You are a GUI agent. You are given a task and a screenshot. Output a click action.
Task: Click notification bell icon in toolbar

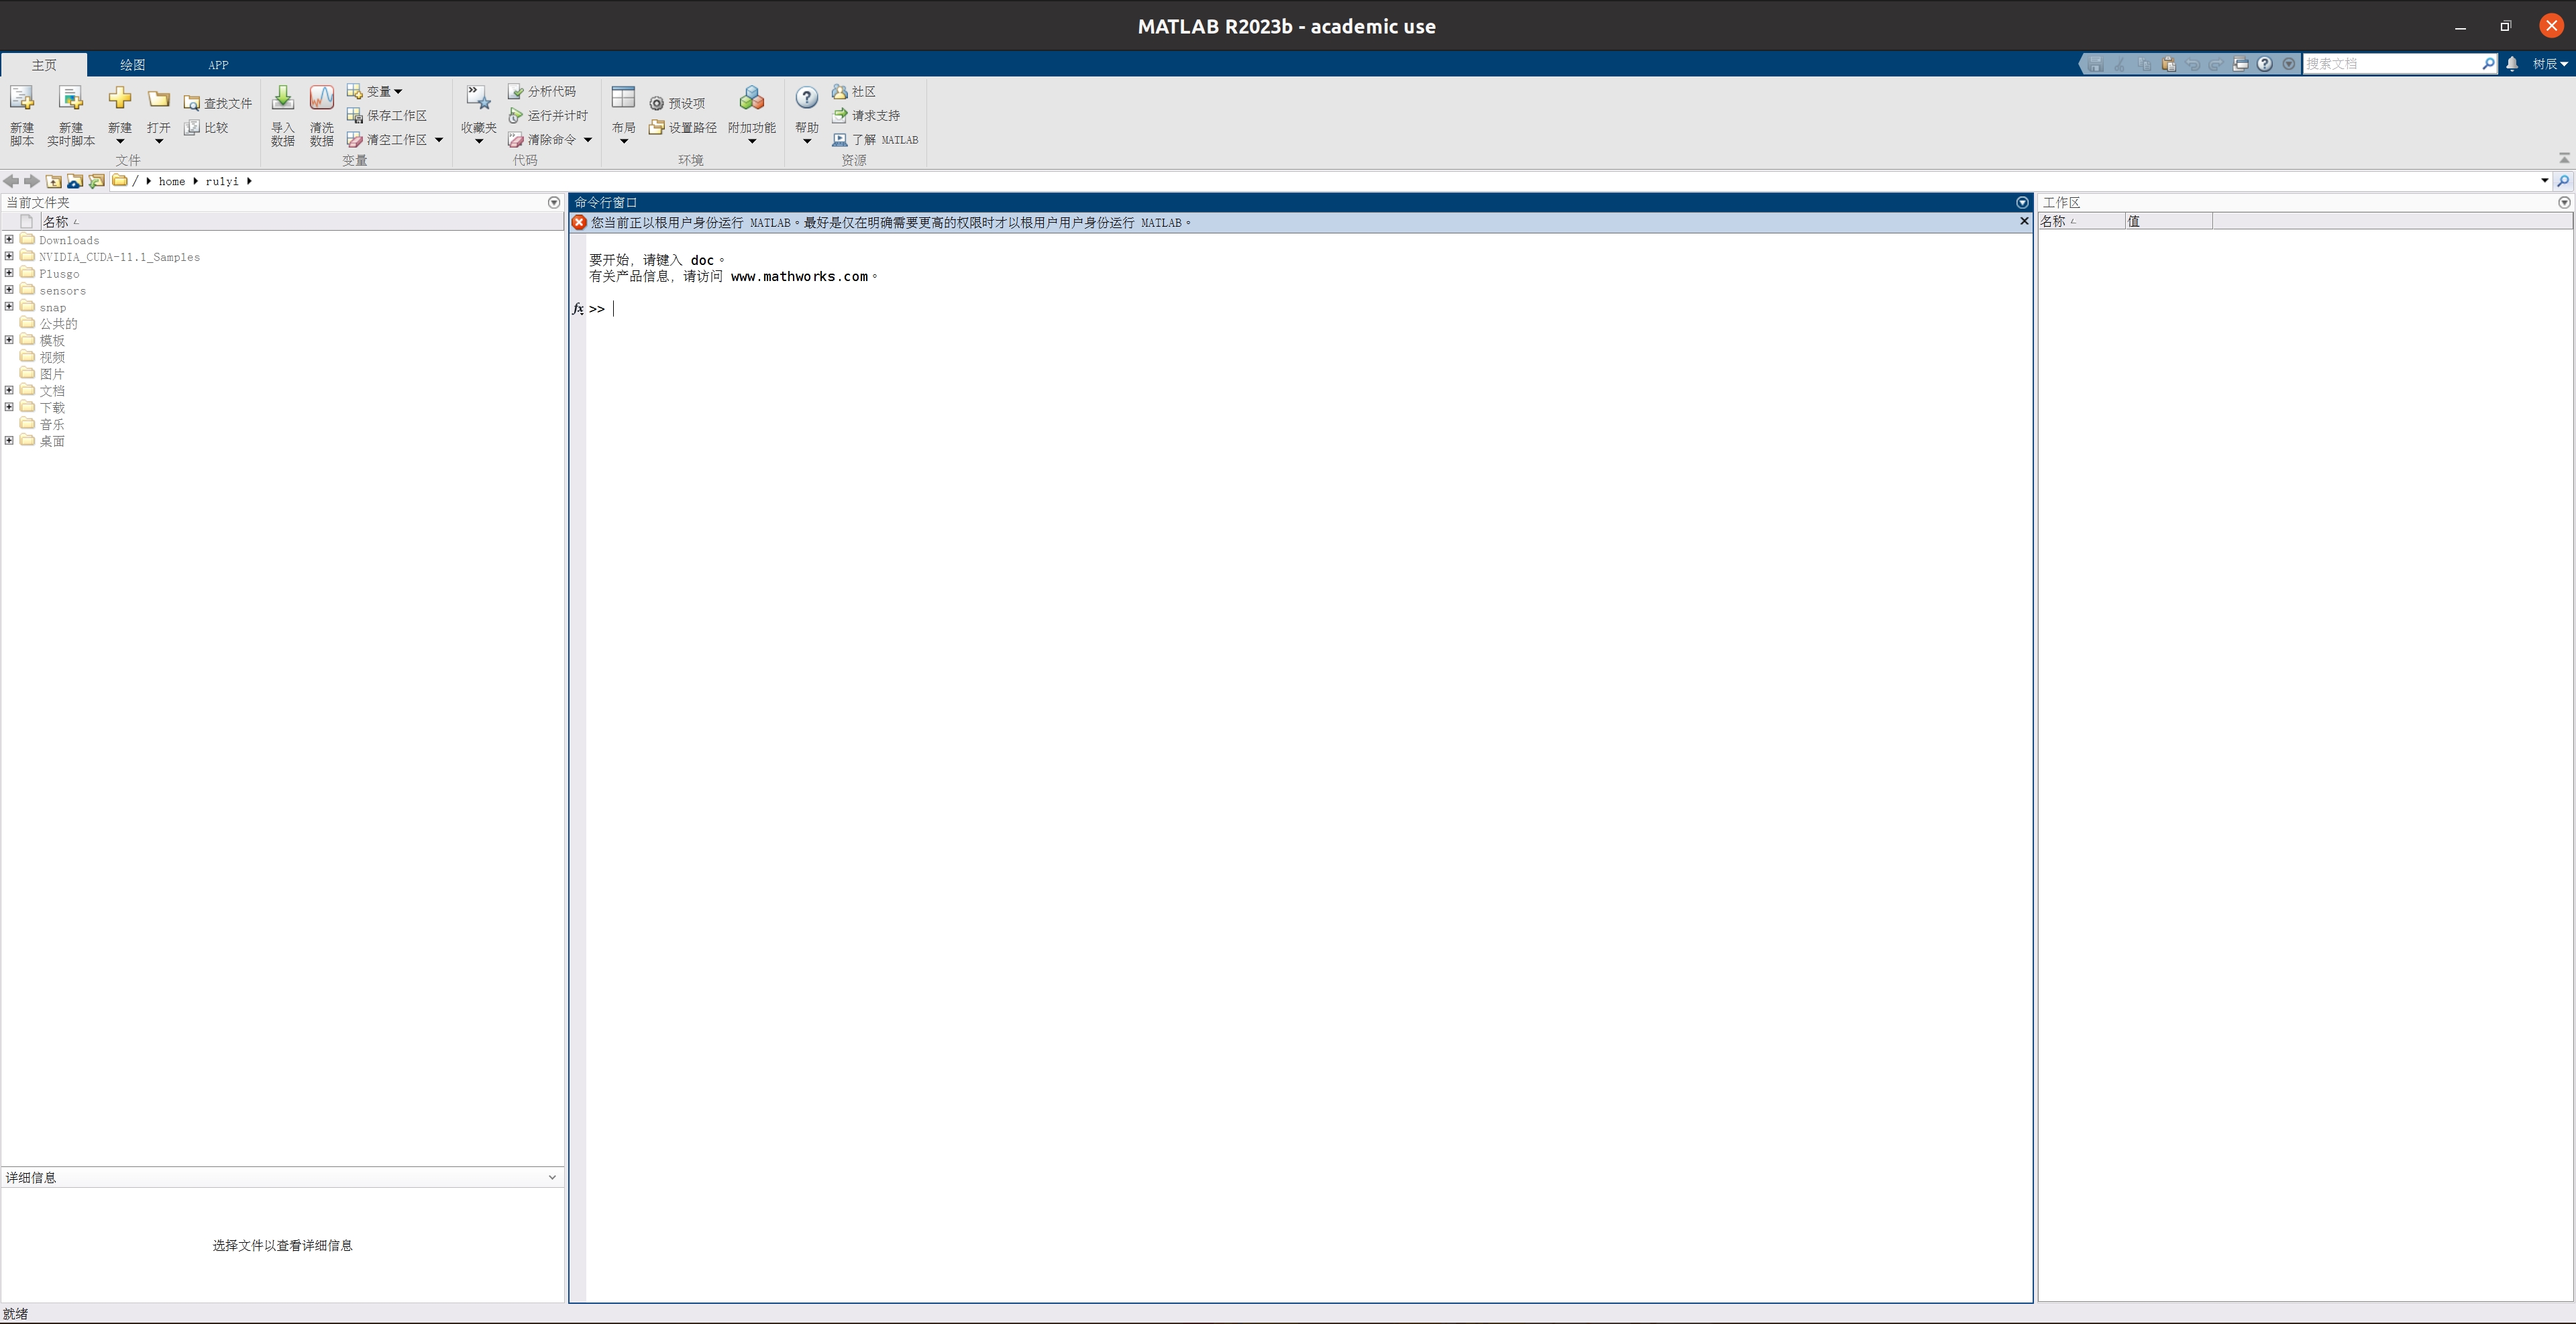(2512, 64)
